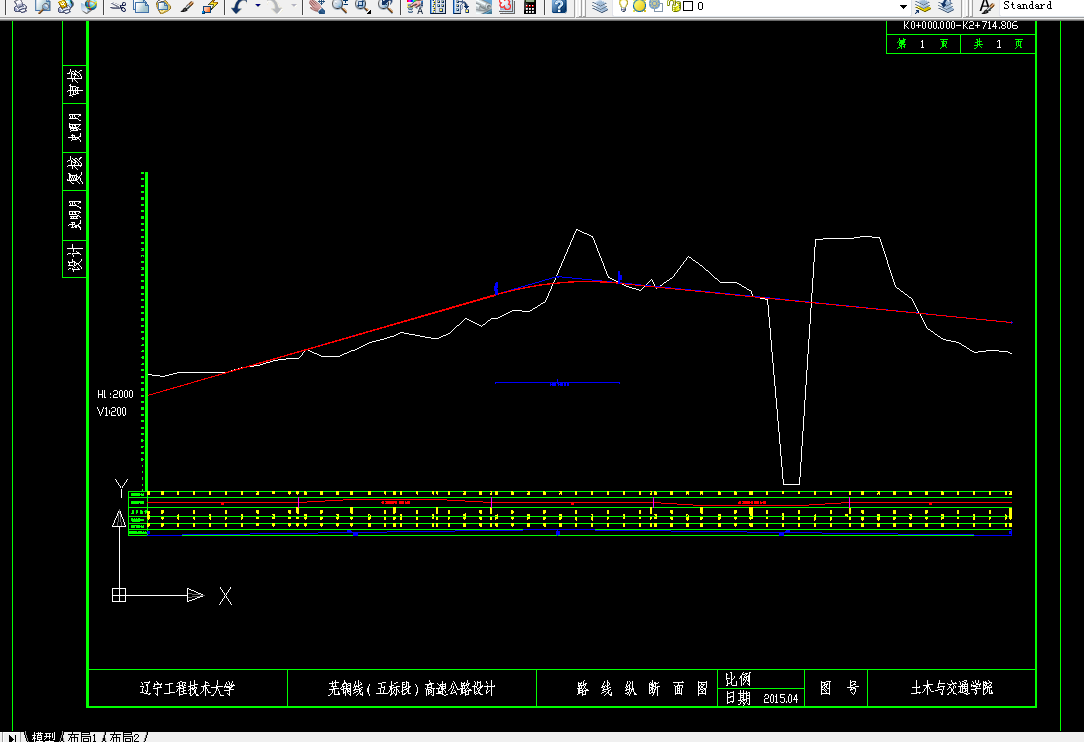The width and height of the screenshot is (1084, 742).
Task: Click the 图号 drawing number label
Action: (839, 688)
